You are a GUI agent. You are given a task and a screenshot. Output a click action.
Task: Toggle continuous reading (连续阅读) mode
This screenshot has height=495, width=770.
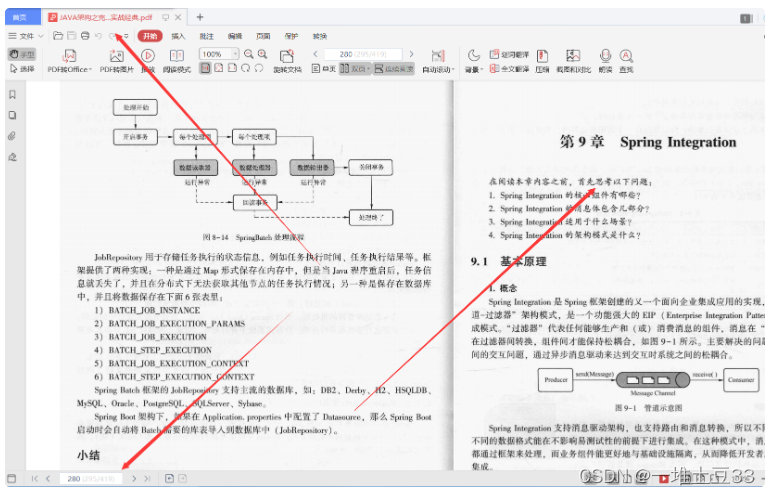pos(394,69)
